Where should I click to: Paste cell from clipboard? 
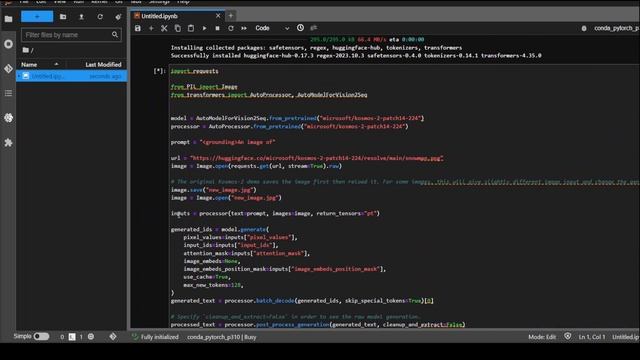[x=191, y=28]
